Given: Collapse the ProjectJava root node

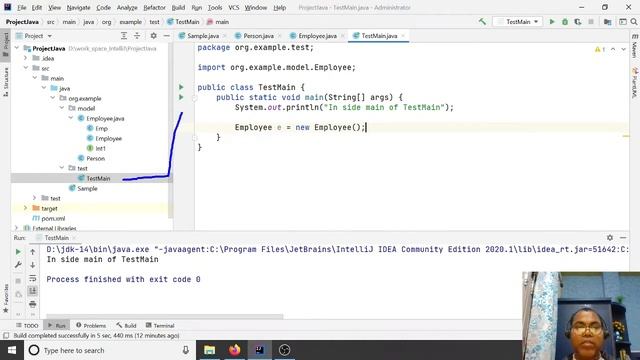Looking at the screenshot, I should tap(17, 48).
